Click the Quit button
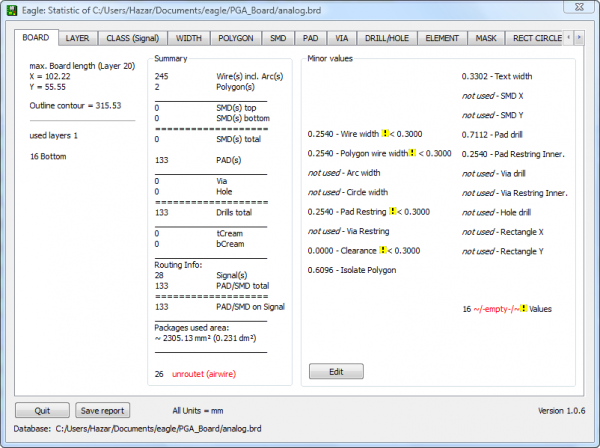 click(42, 411)
